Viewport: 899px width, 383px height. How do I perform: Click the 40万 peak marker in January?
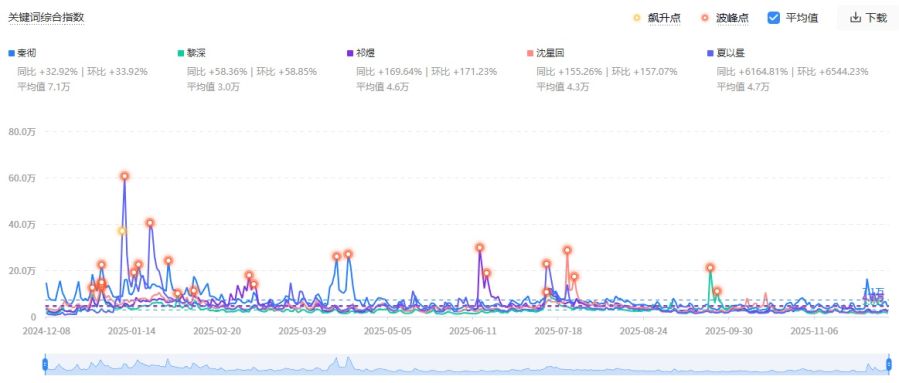pos(150,222)
